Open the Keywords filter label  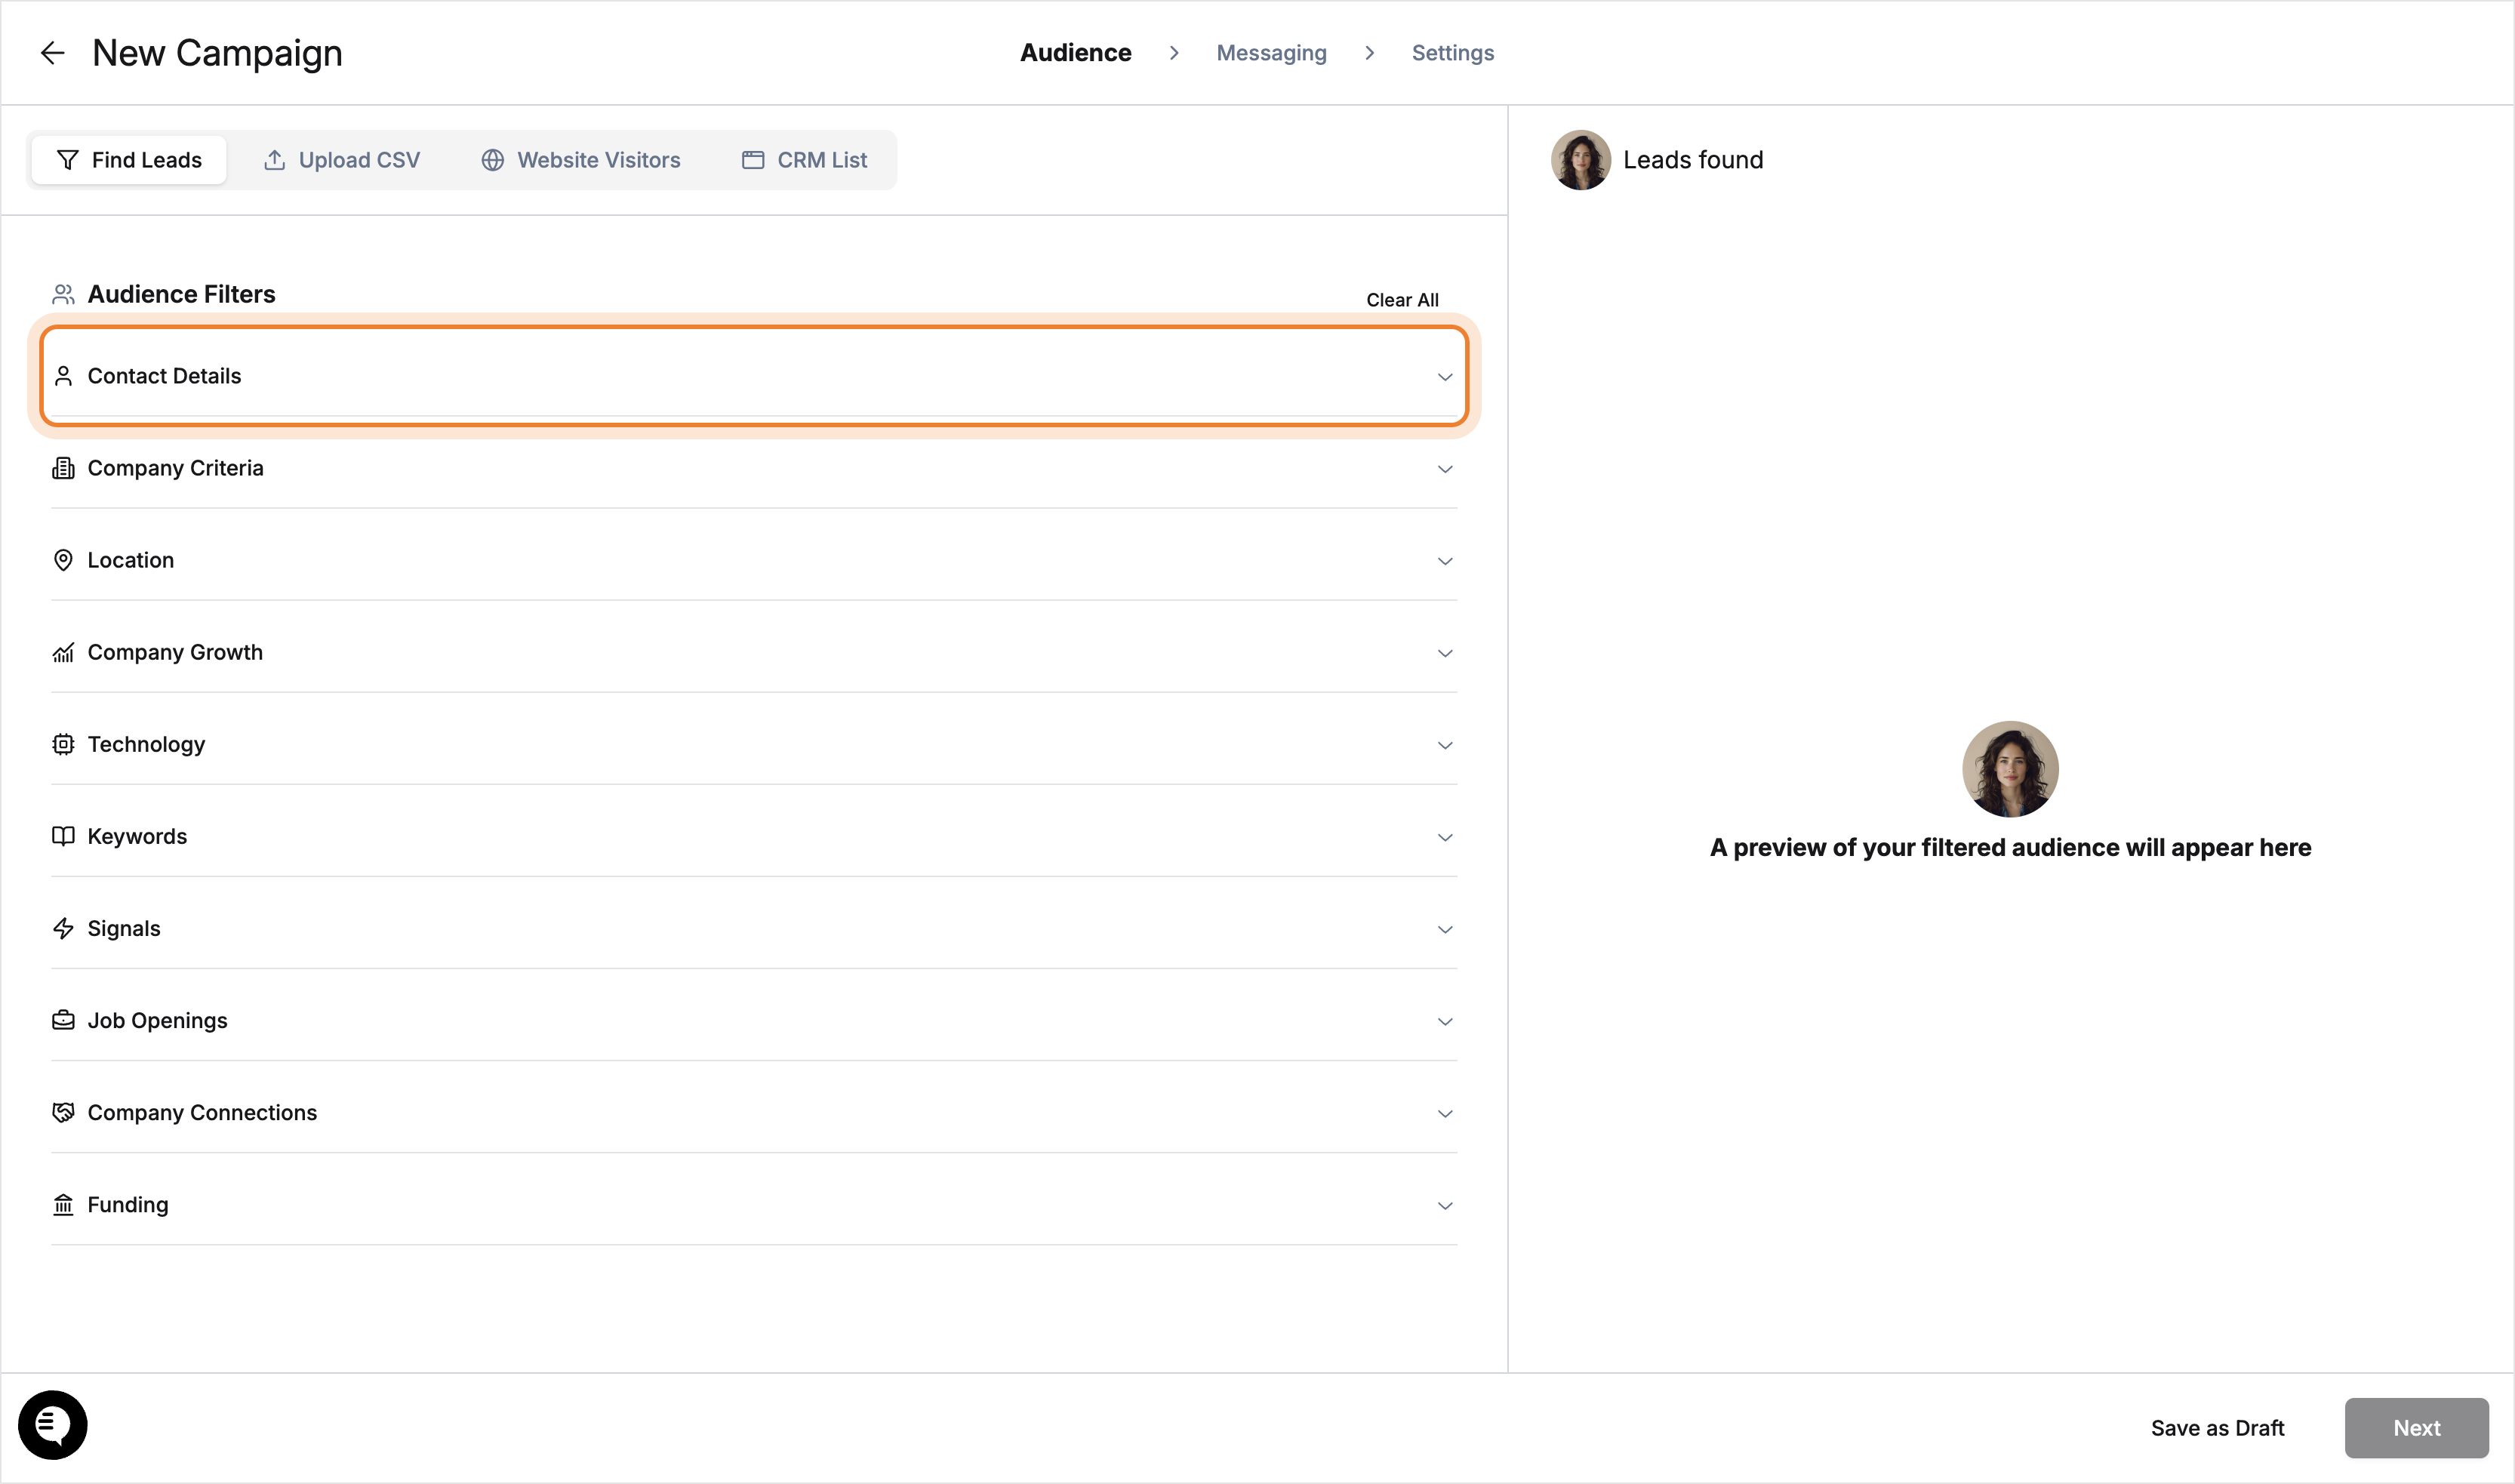pyautogui.click(x=137, y=836)
